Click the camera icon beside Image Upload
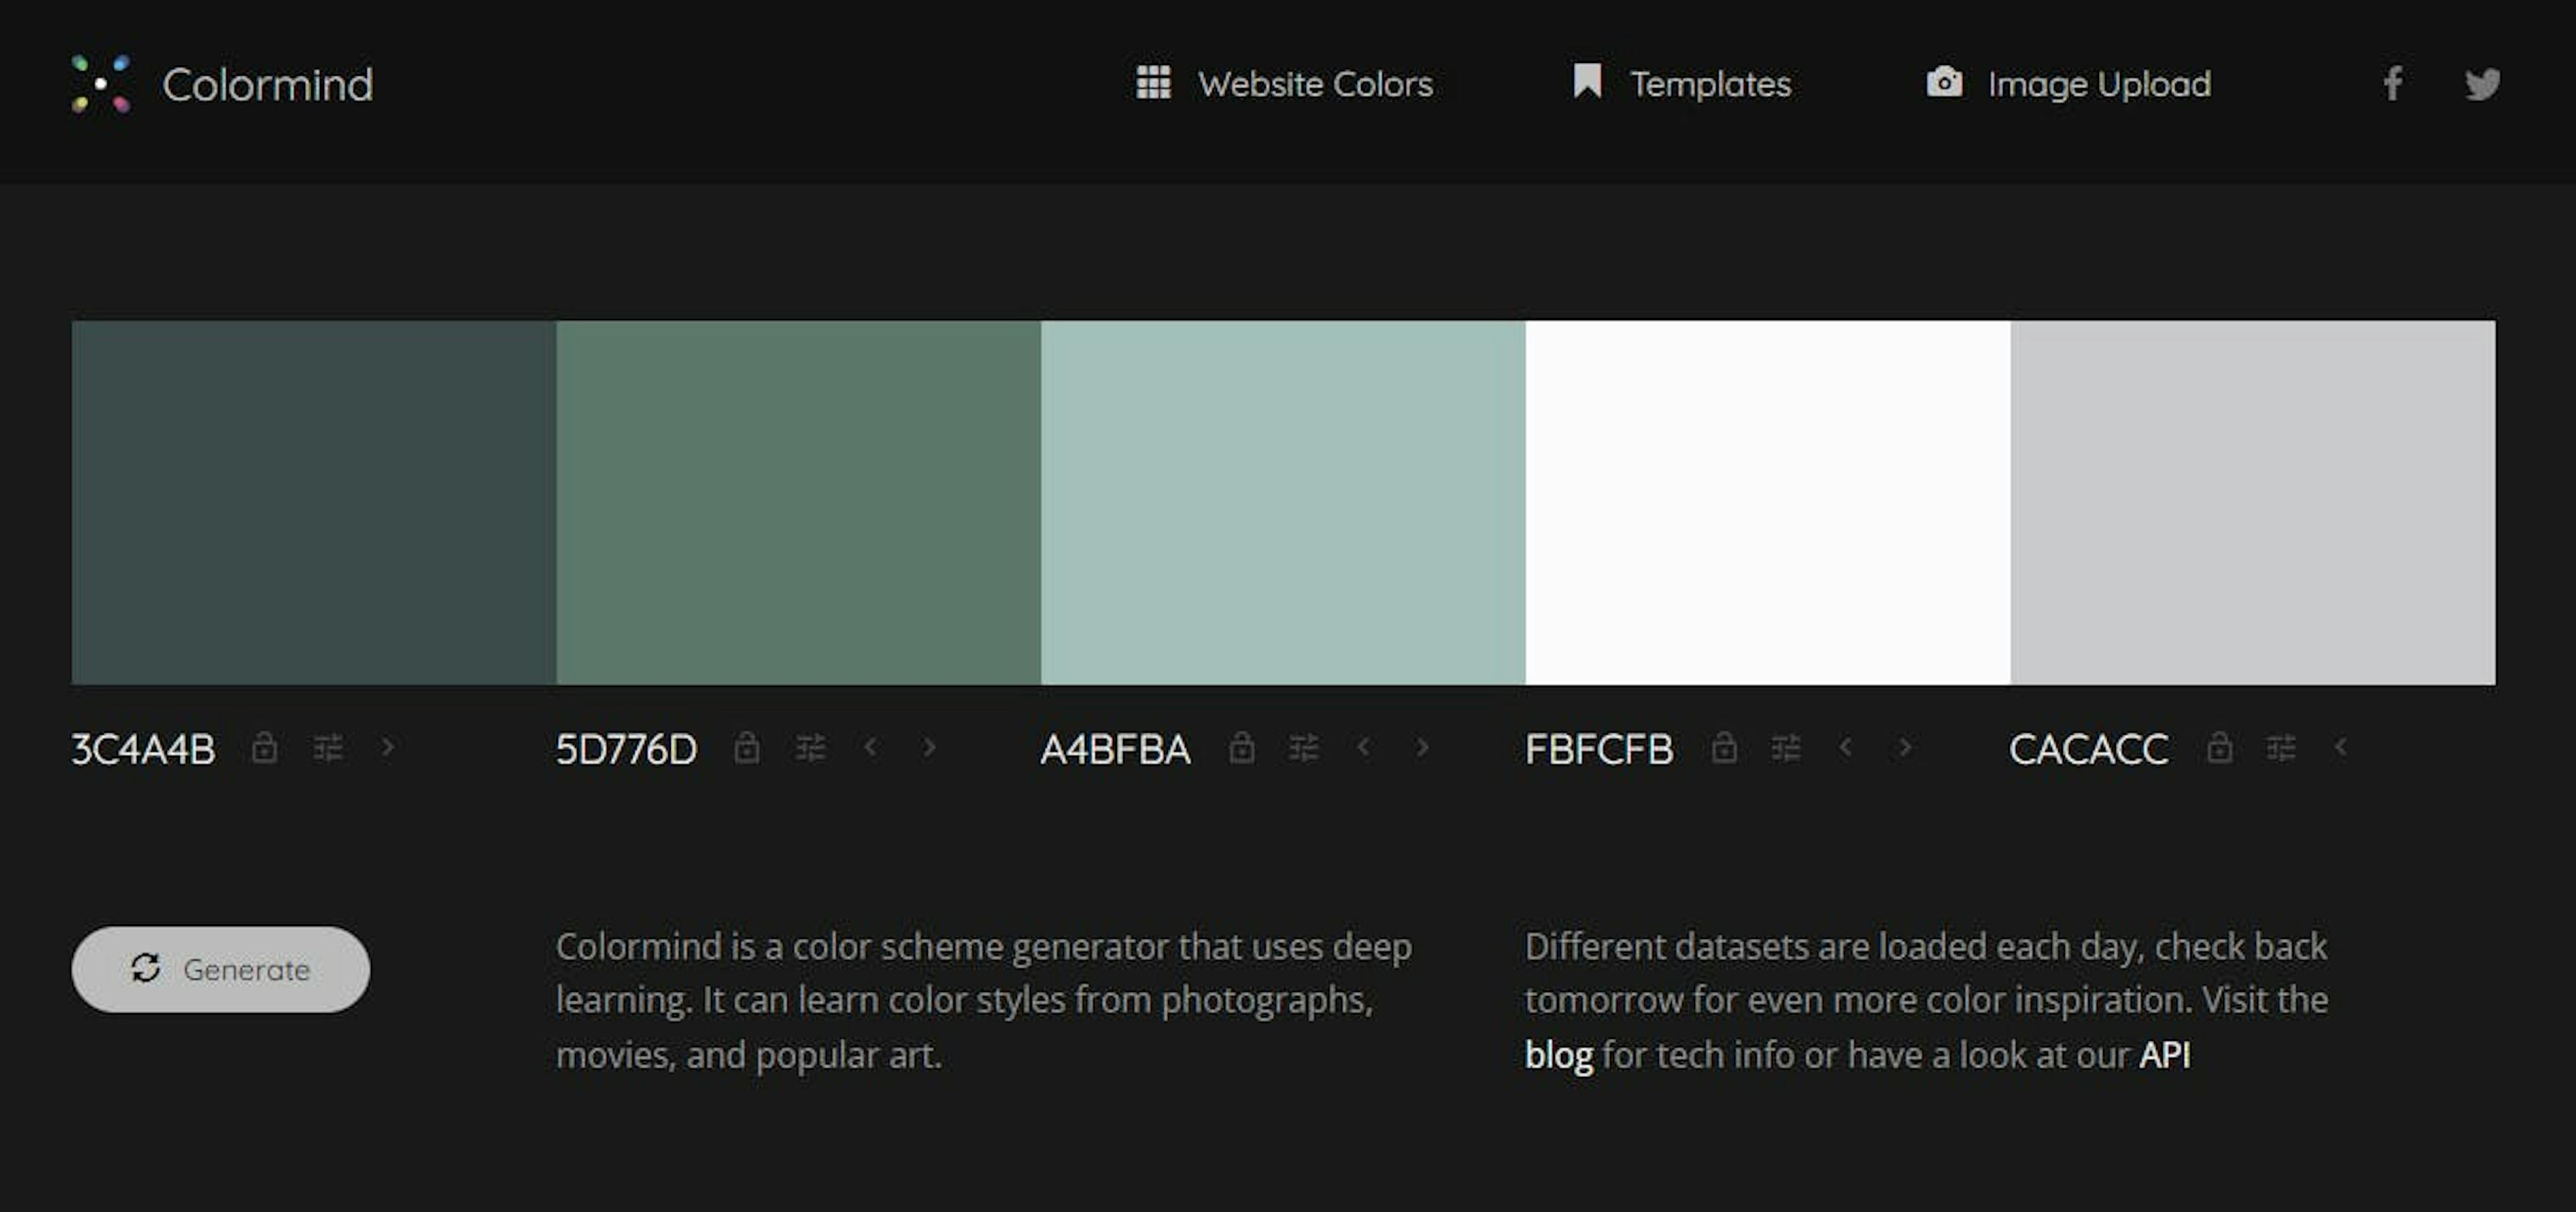2576x1212 pixels. [x=1944, y=82]
